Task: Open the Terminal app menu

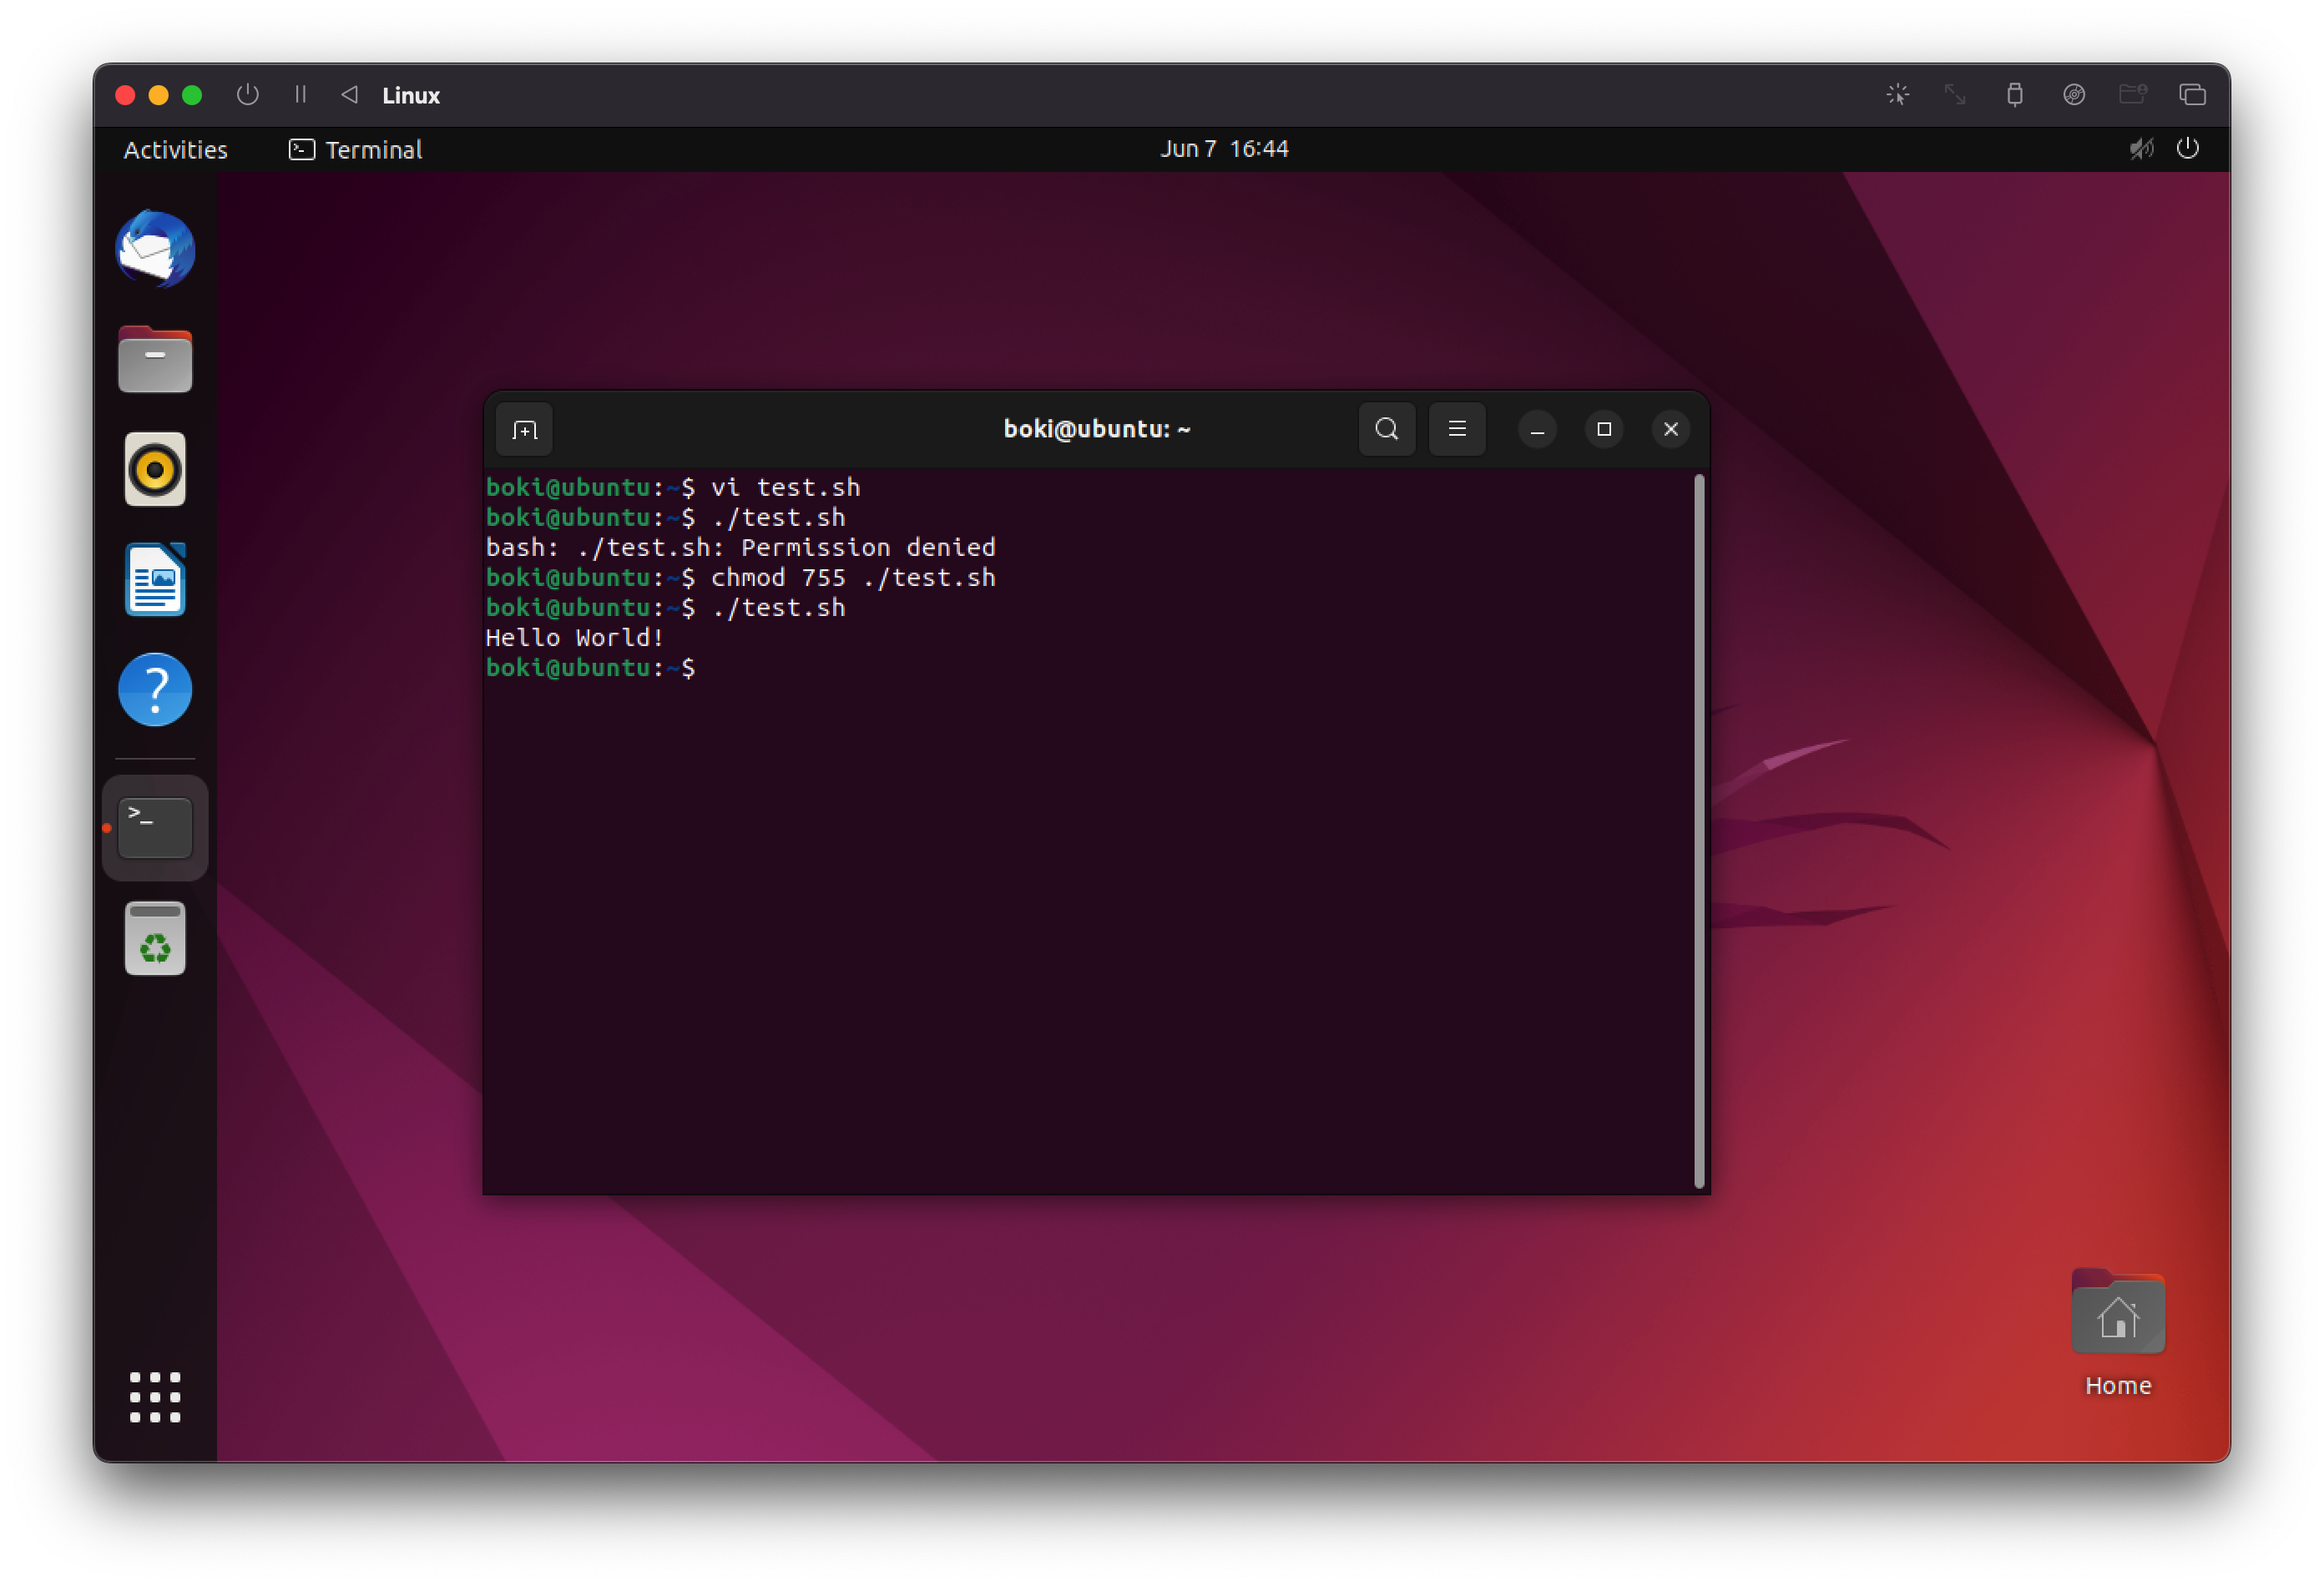Action: tap(356, 150)
